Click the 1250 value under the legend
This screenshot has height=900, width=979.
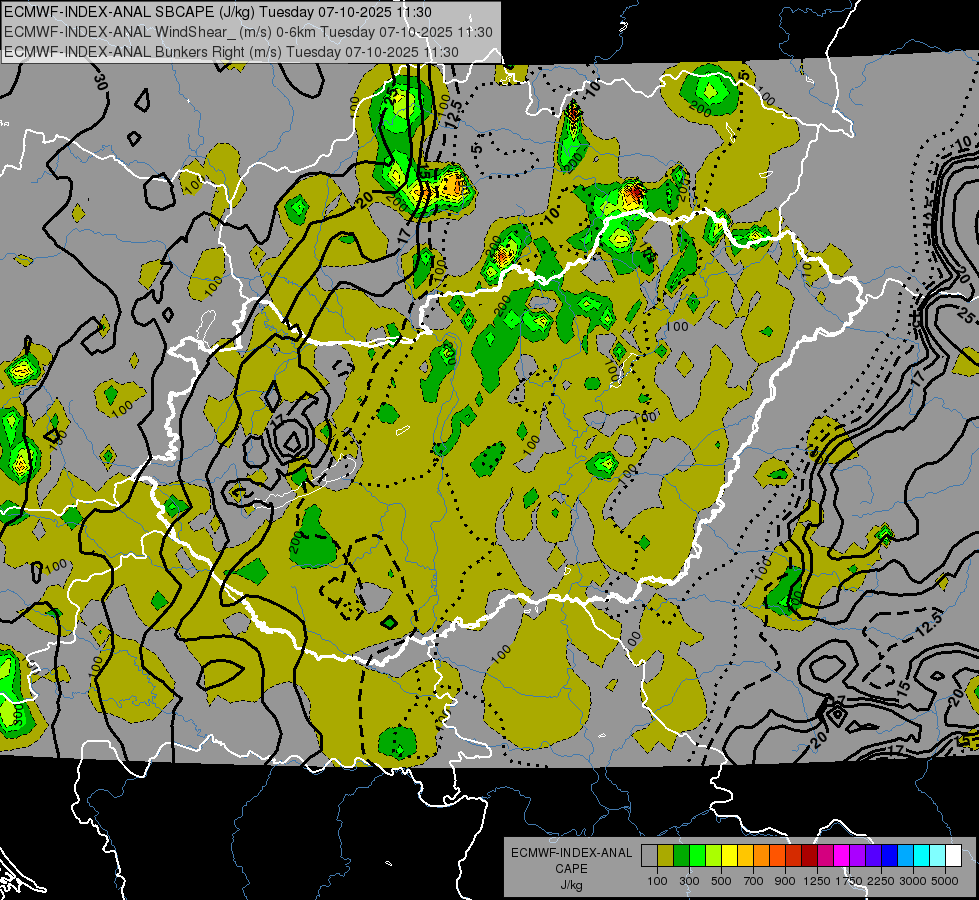point(817,881)
